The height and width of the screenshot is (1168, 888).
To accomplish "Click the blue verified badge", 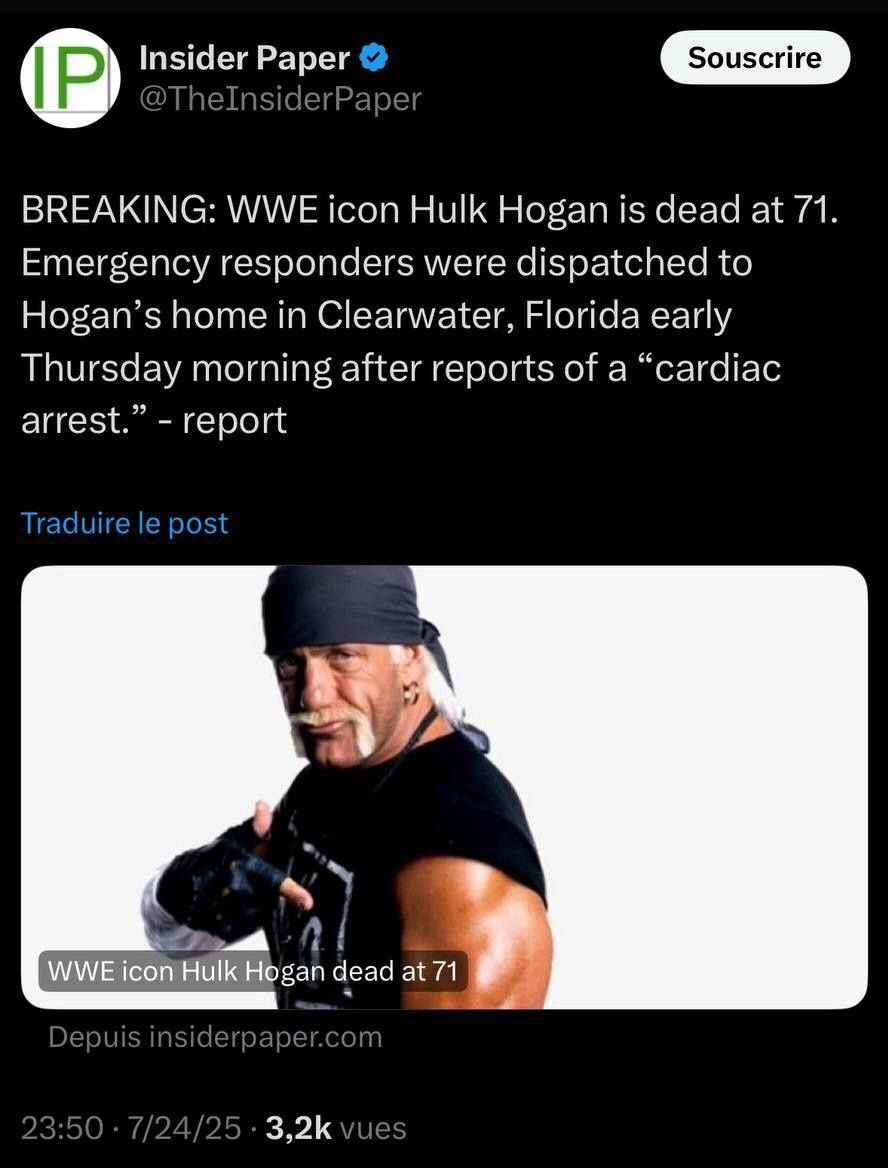I will 373,58.
